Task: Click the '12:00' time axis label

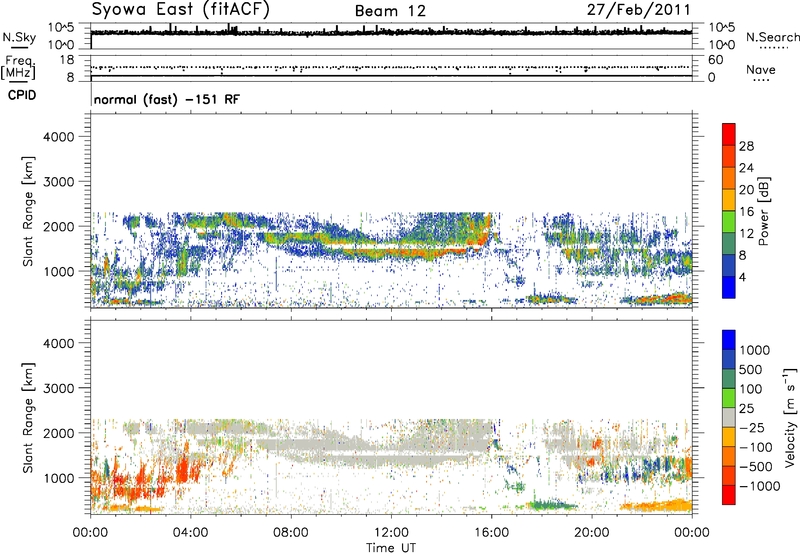Action: 391,533
